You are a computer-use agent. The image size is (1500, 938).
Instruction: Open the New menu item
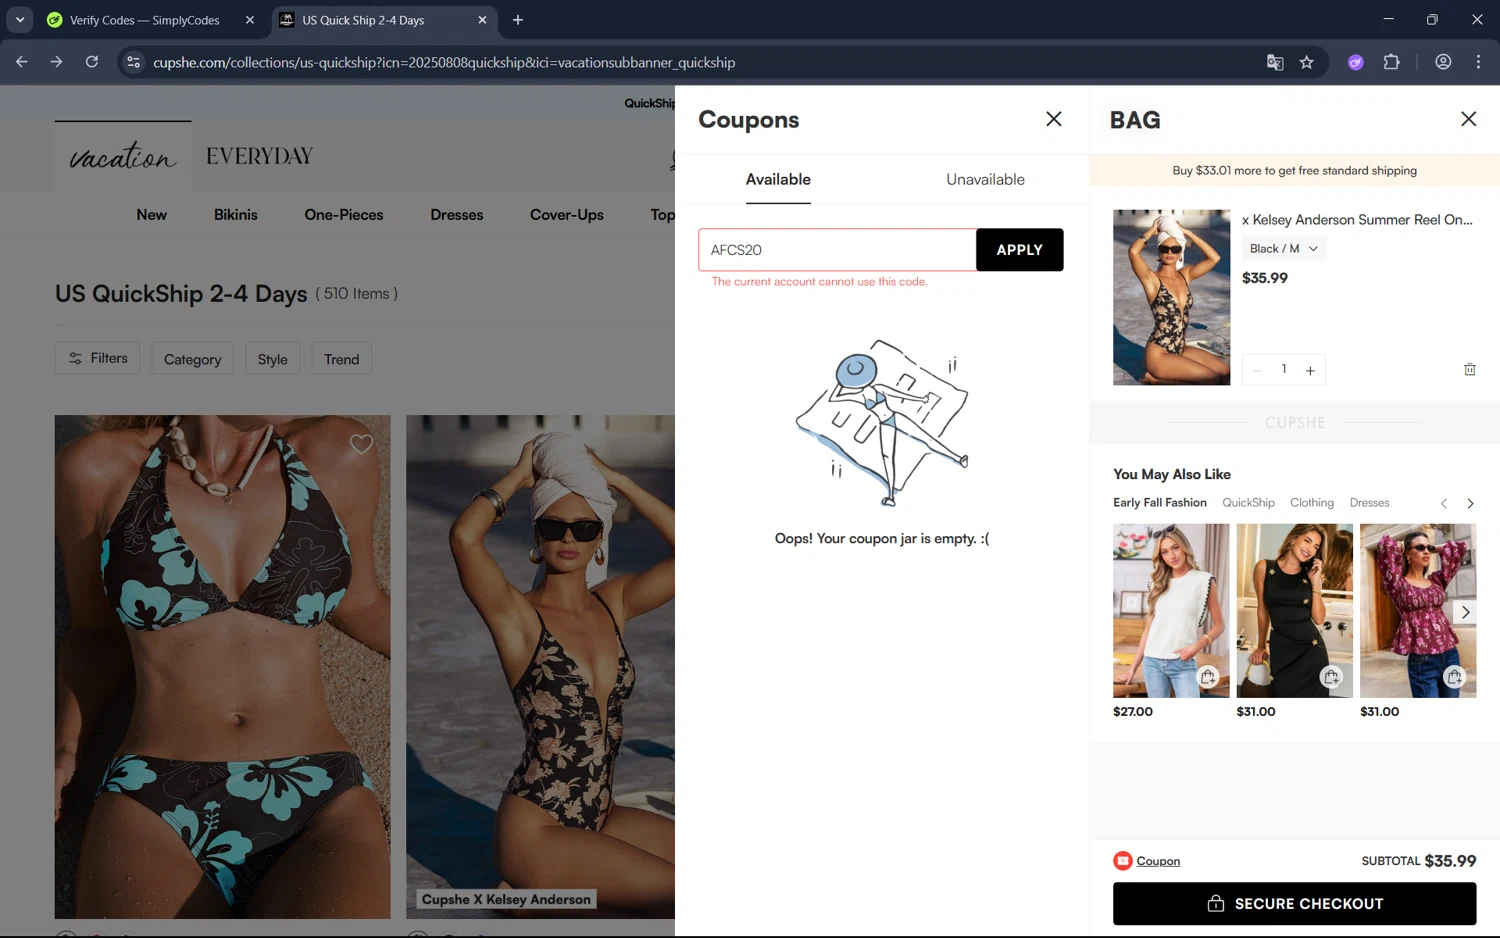pyautogui.click(x=151, y=215)
